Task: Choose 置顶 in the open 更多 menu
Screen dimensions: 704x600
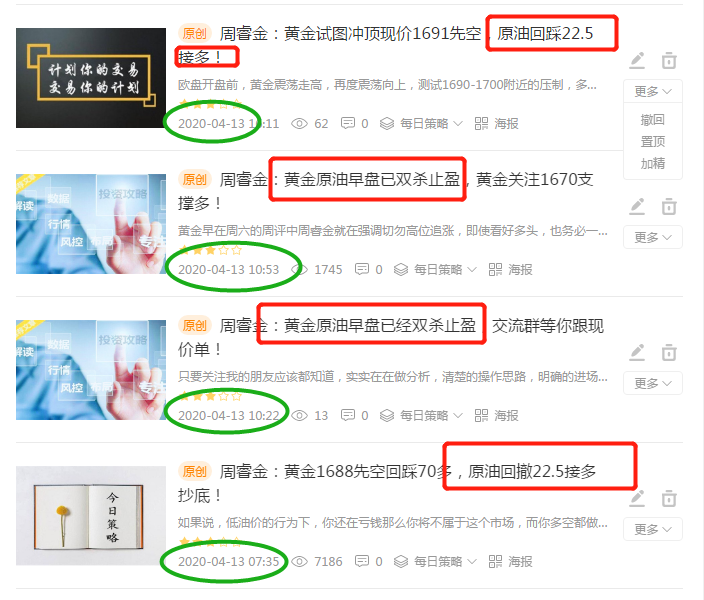Action: [x=652, y=141]
